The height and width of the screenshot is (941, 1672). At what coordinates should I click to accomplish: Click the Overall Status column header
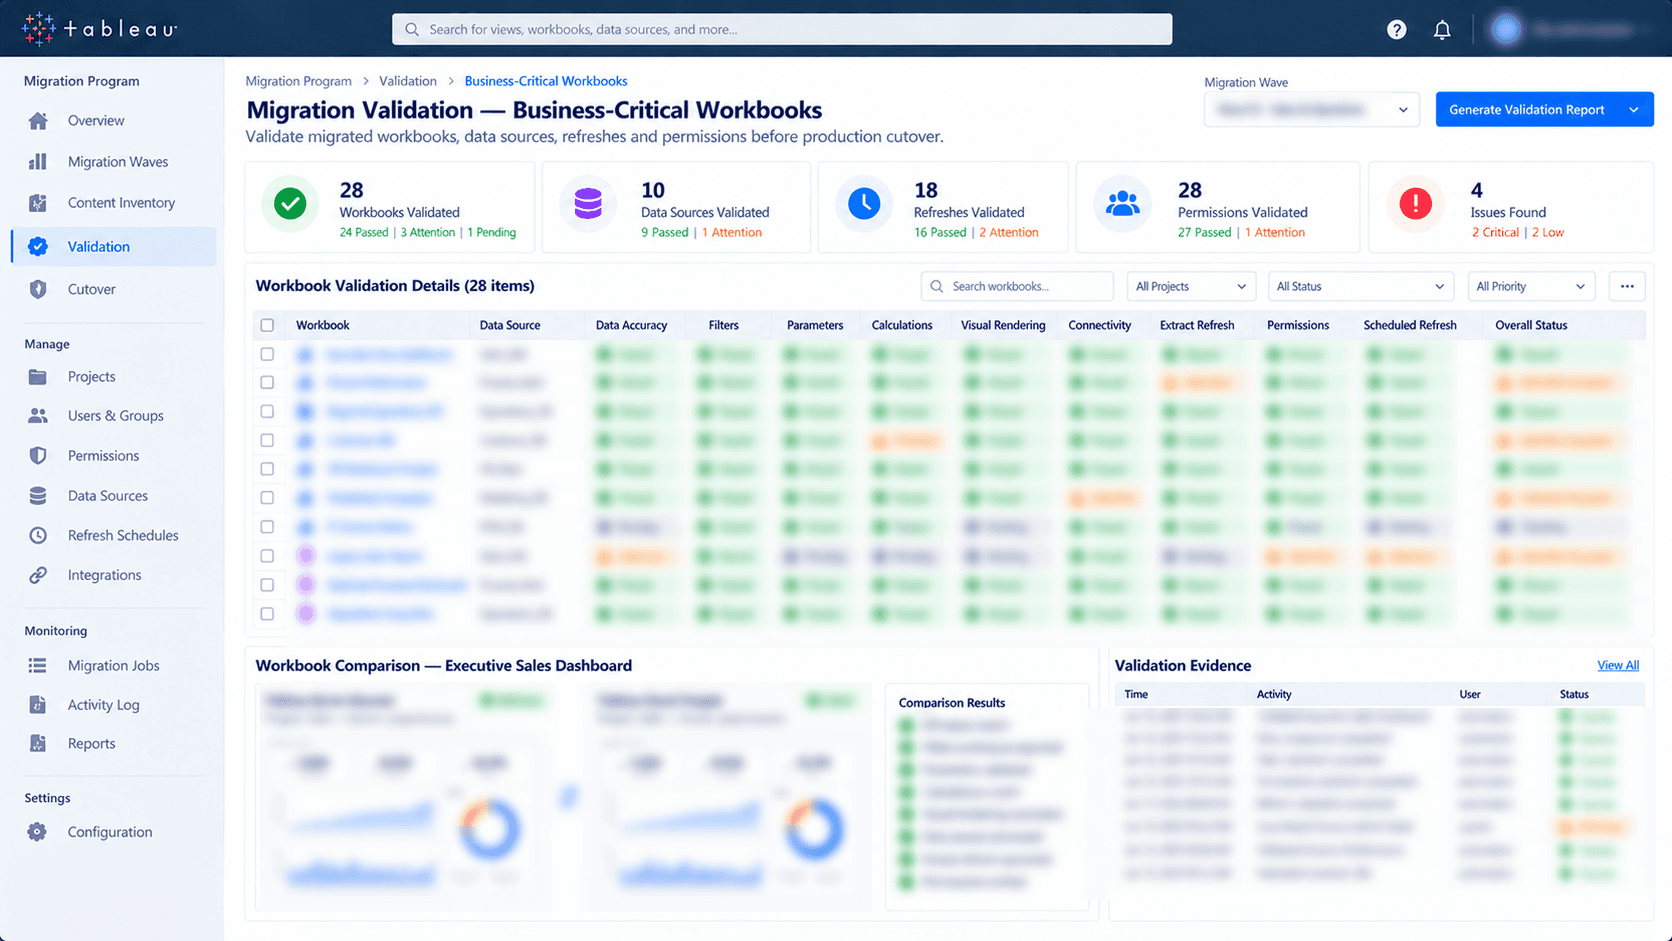[x=1531, y=325]
